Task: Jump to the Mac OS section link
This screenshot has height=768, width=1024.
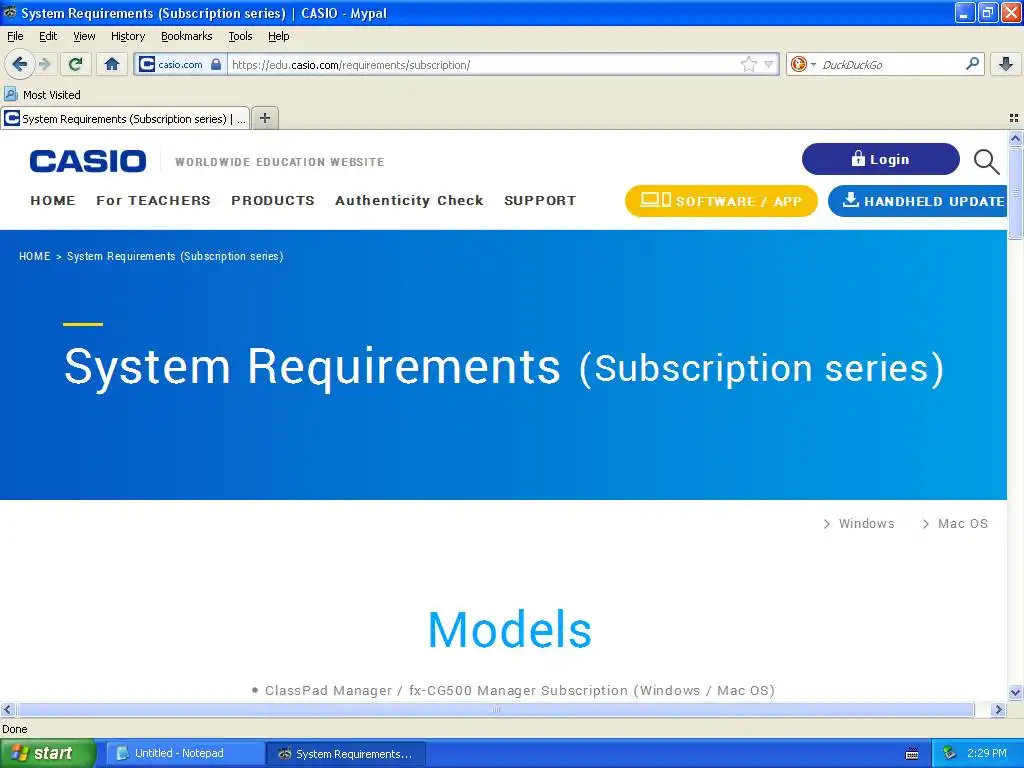Action: (x=955, y=524)
